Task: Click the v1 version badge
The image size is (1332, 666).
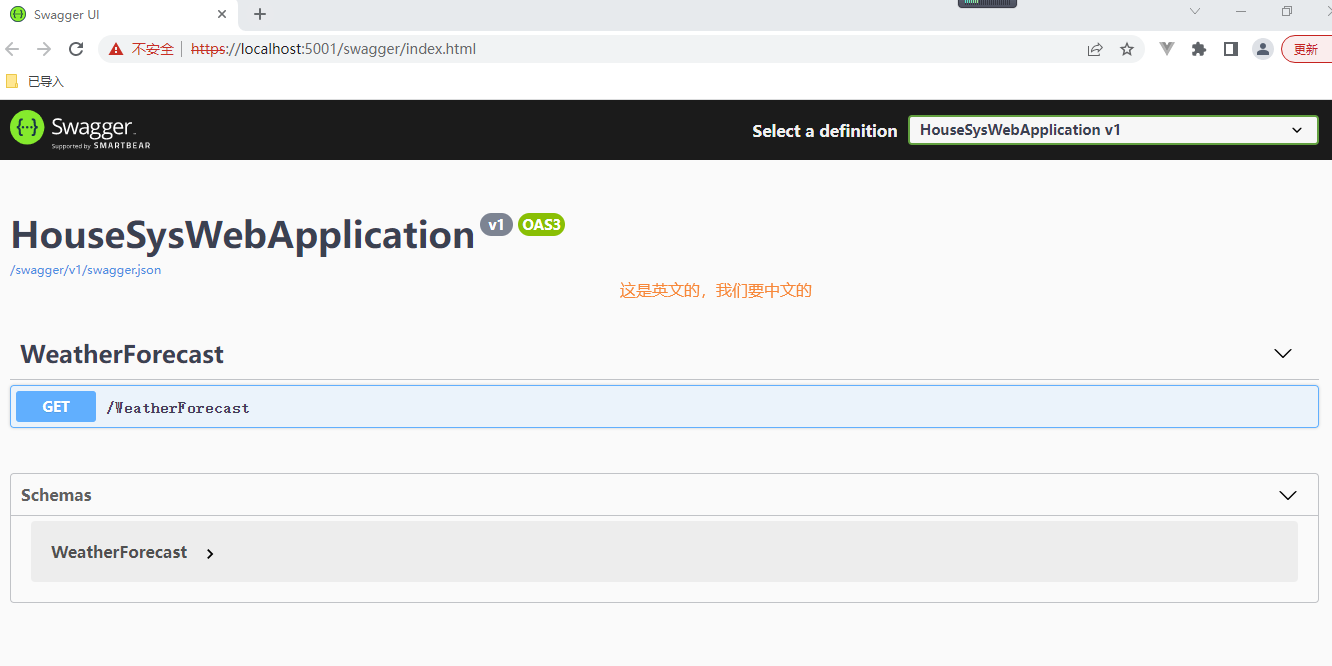Action: point(496,224)
